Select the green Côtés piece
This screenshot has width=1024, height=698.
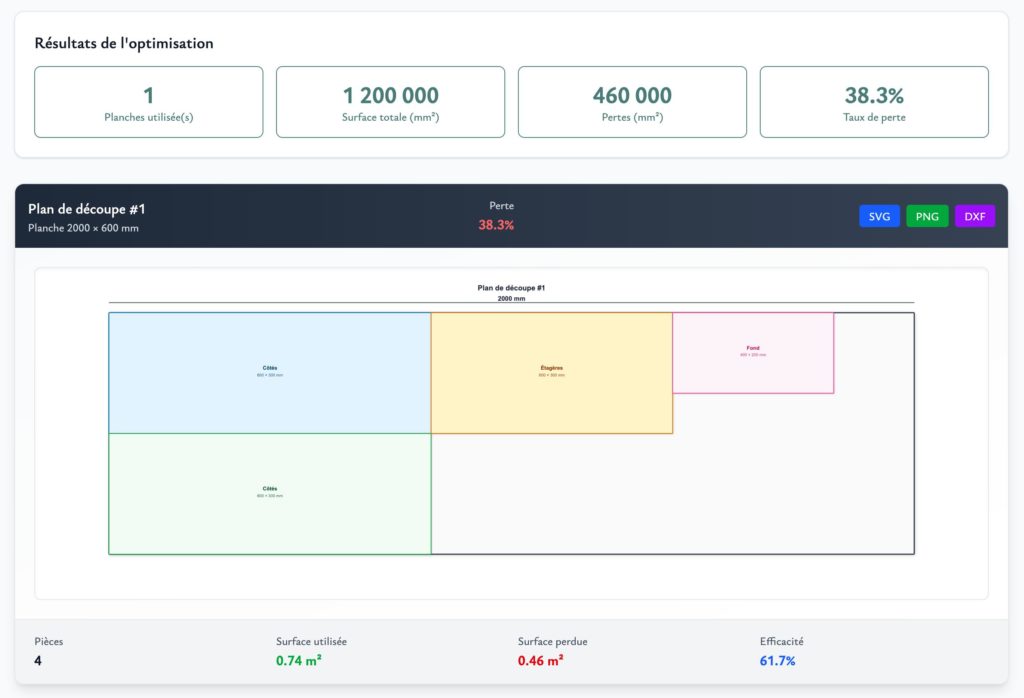tap(270, 493)
